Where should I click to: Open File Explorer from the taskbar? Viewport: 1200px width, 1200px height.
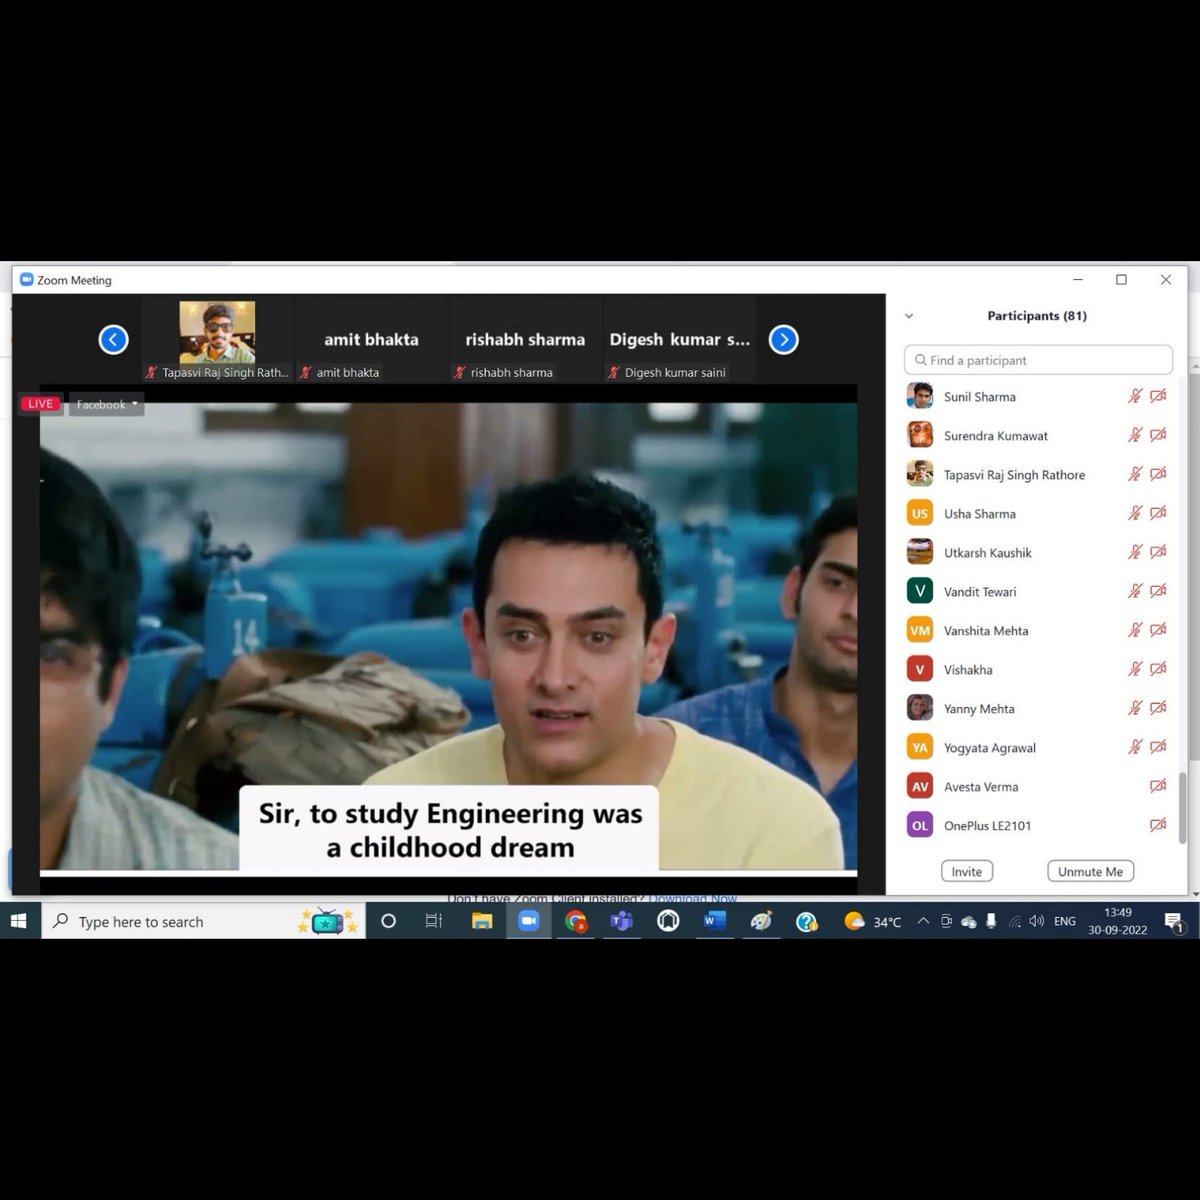click(482, 921)
